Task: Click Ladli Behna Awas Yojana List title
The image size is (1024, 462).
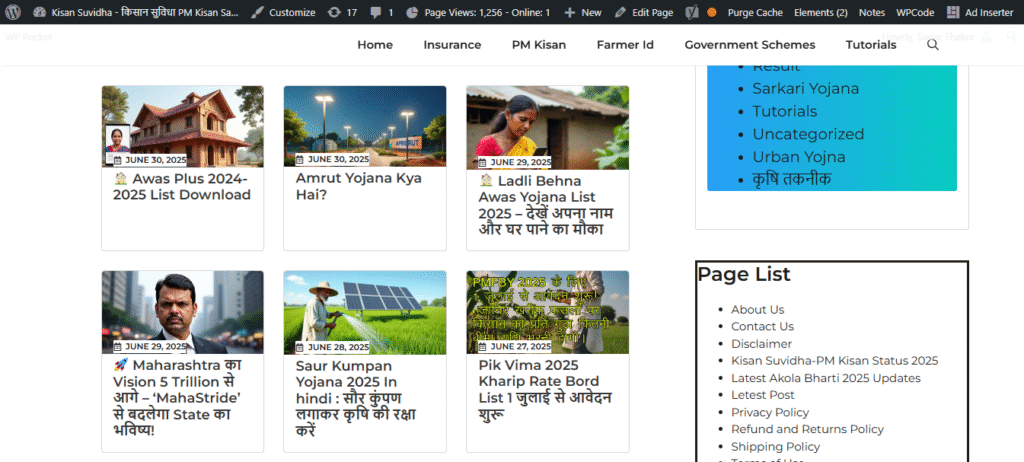Action: coord(546,205)
